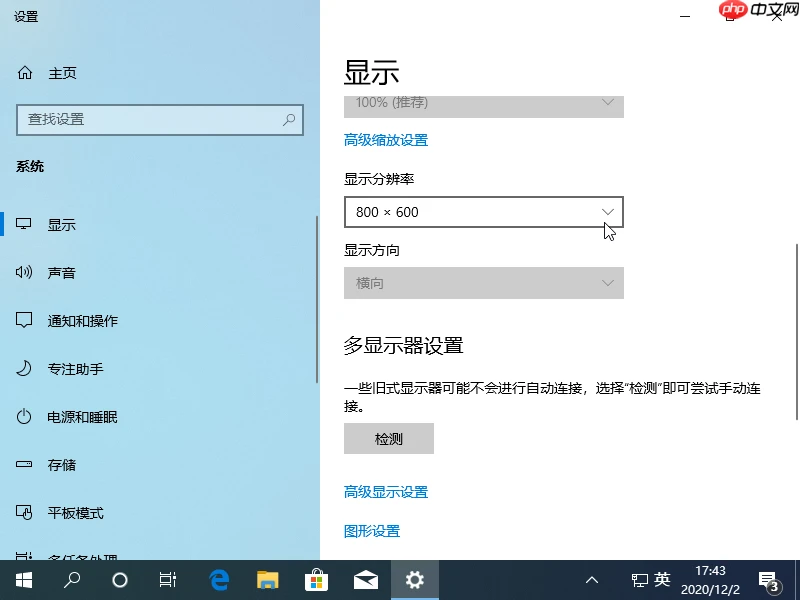Screen dimensions: 800x600
Task: Open the Mail app from taskbar
Action: click(366, 580)
